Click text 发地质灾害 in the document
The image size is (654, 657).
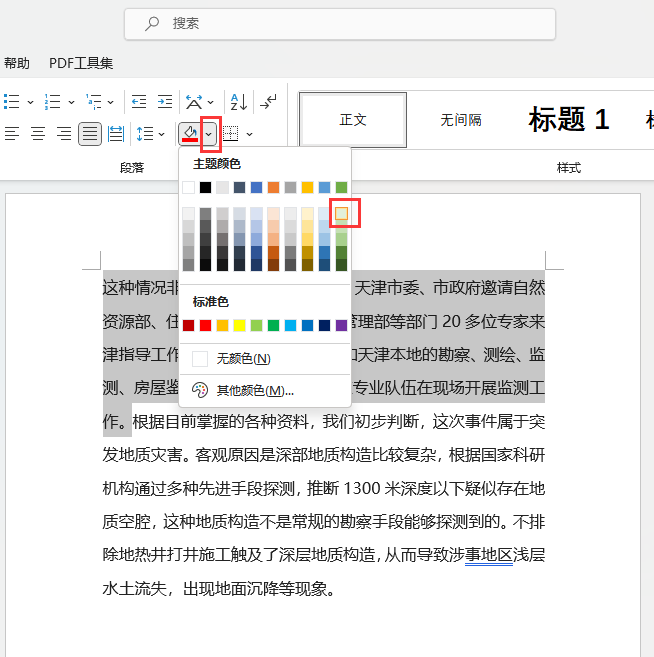[142, 455]
